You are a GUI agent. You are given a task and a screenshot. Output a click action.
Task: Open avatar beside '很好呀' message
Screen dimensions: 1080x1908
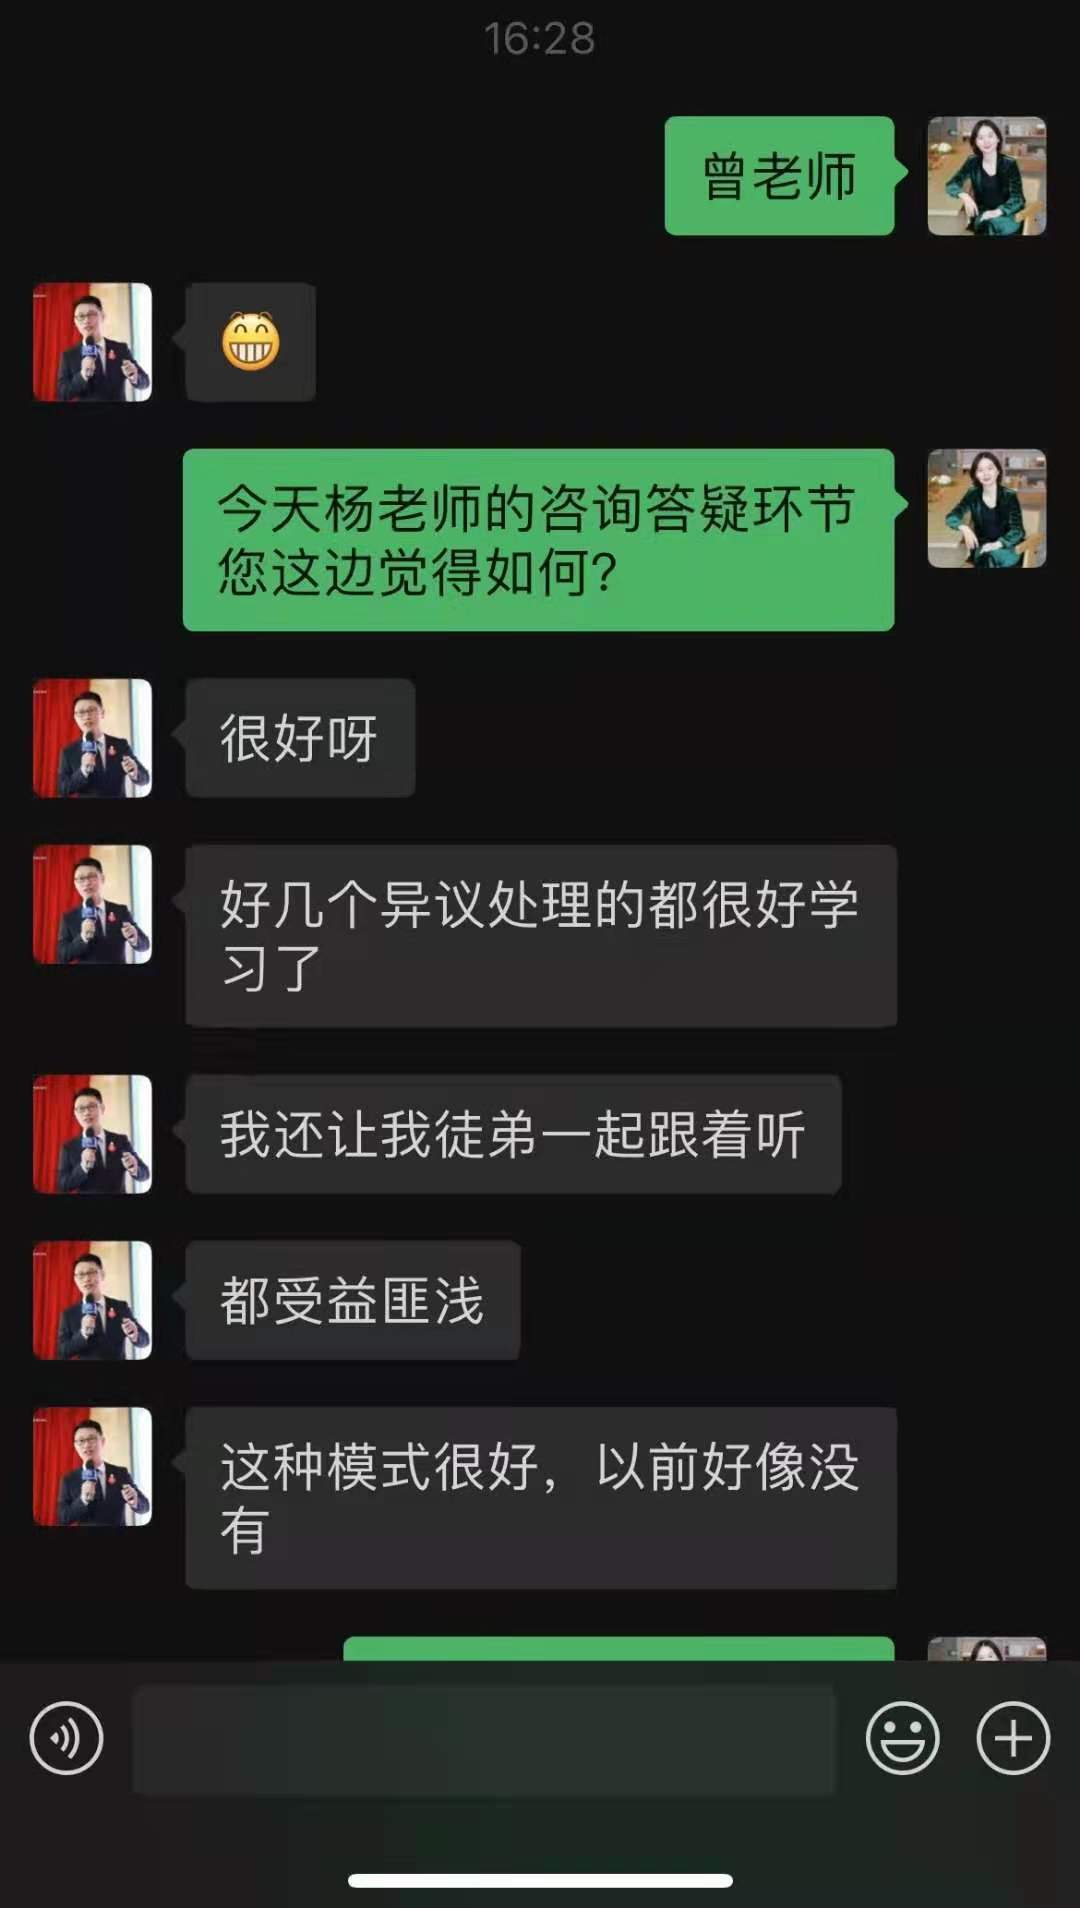click(92, 738)
